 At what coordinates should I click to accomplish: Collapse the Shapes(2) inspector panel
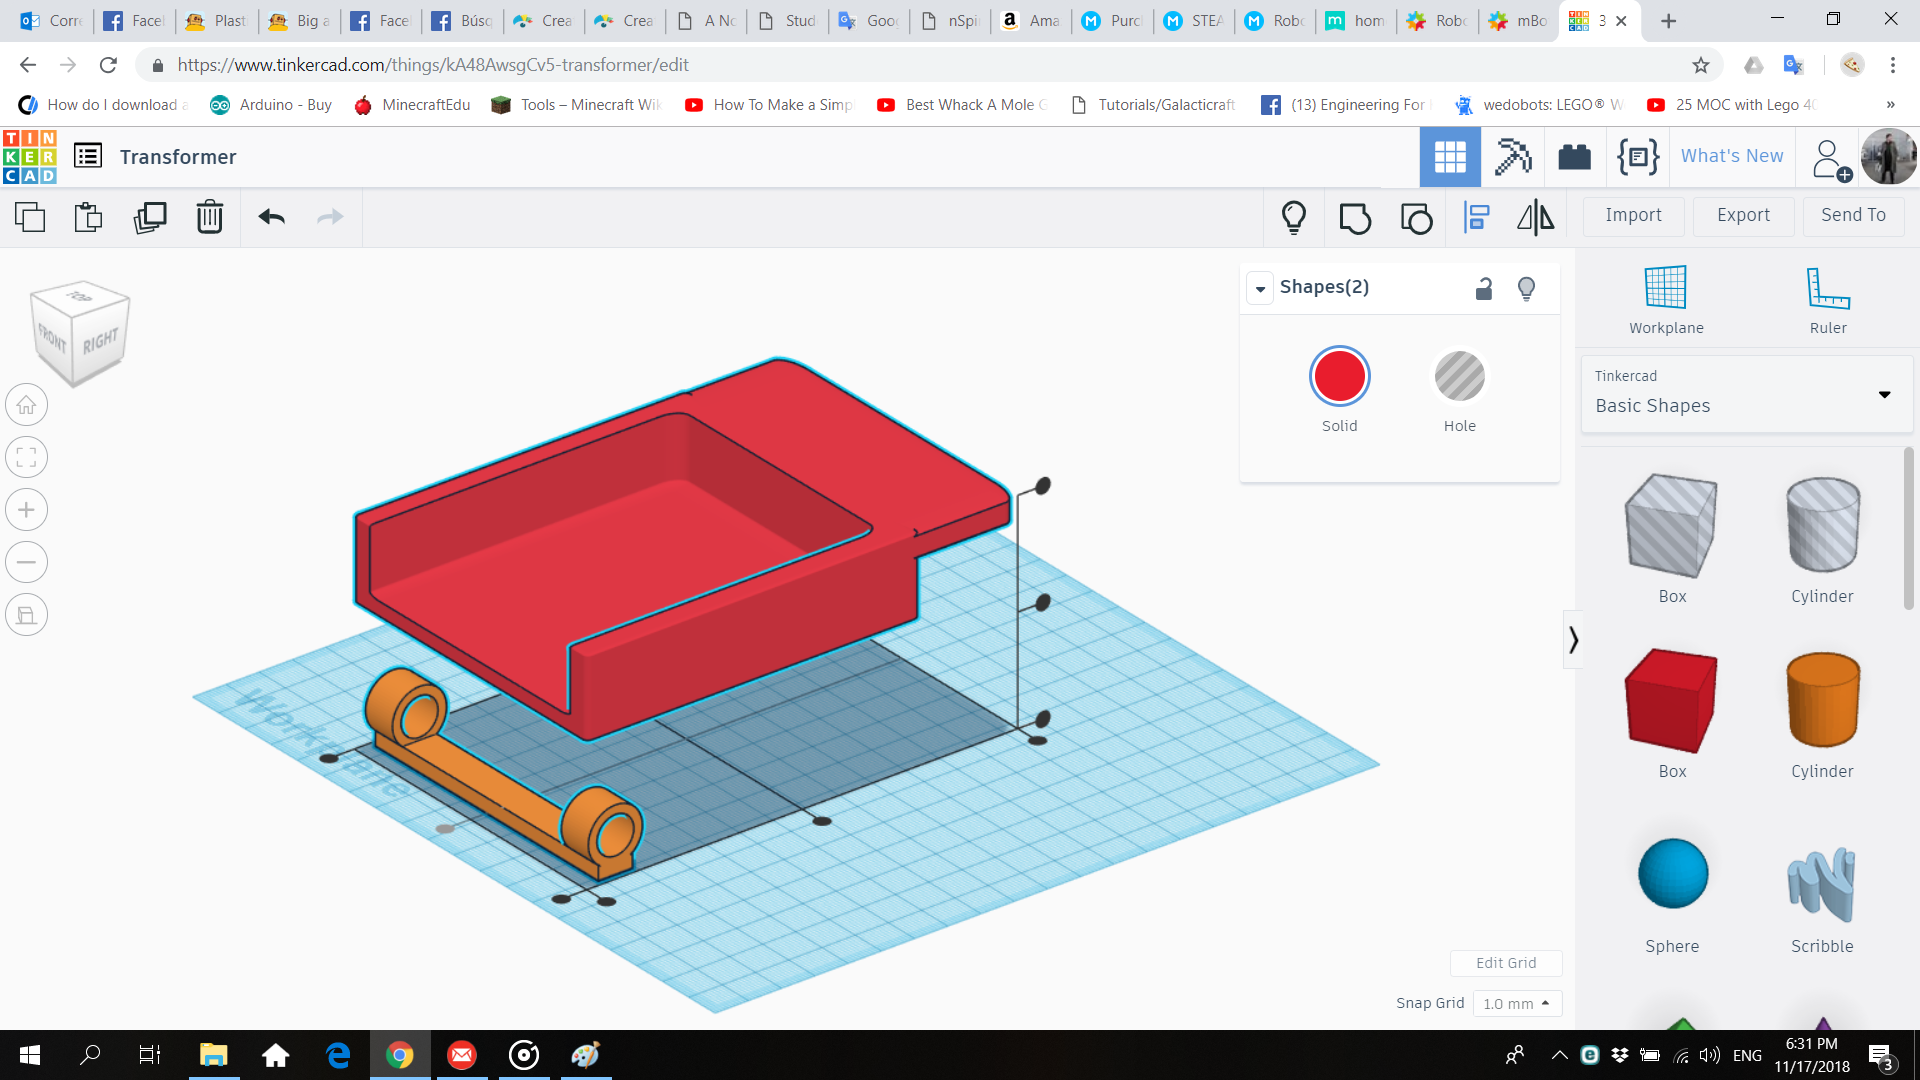pos(1260,288)
